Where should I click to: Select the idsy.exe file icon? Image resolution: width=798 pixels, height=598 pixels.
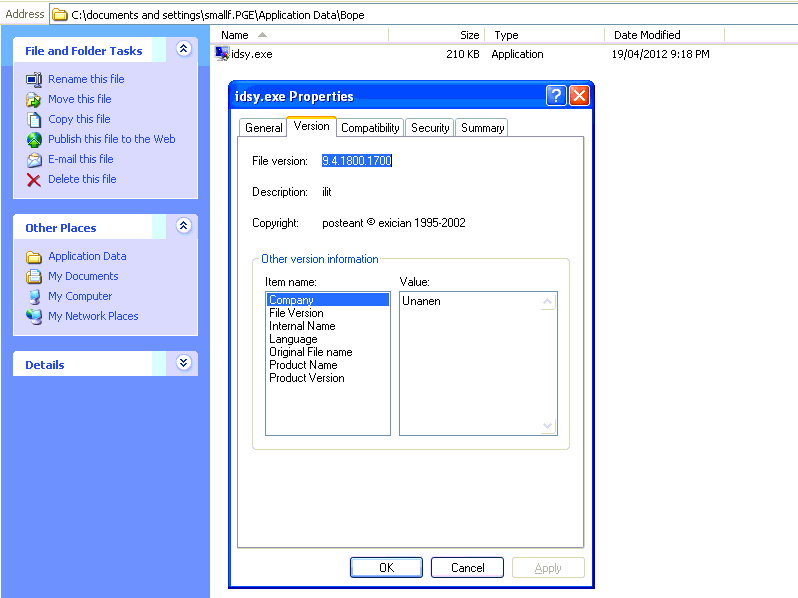pos(222,53)
